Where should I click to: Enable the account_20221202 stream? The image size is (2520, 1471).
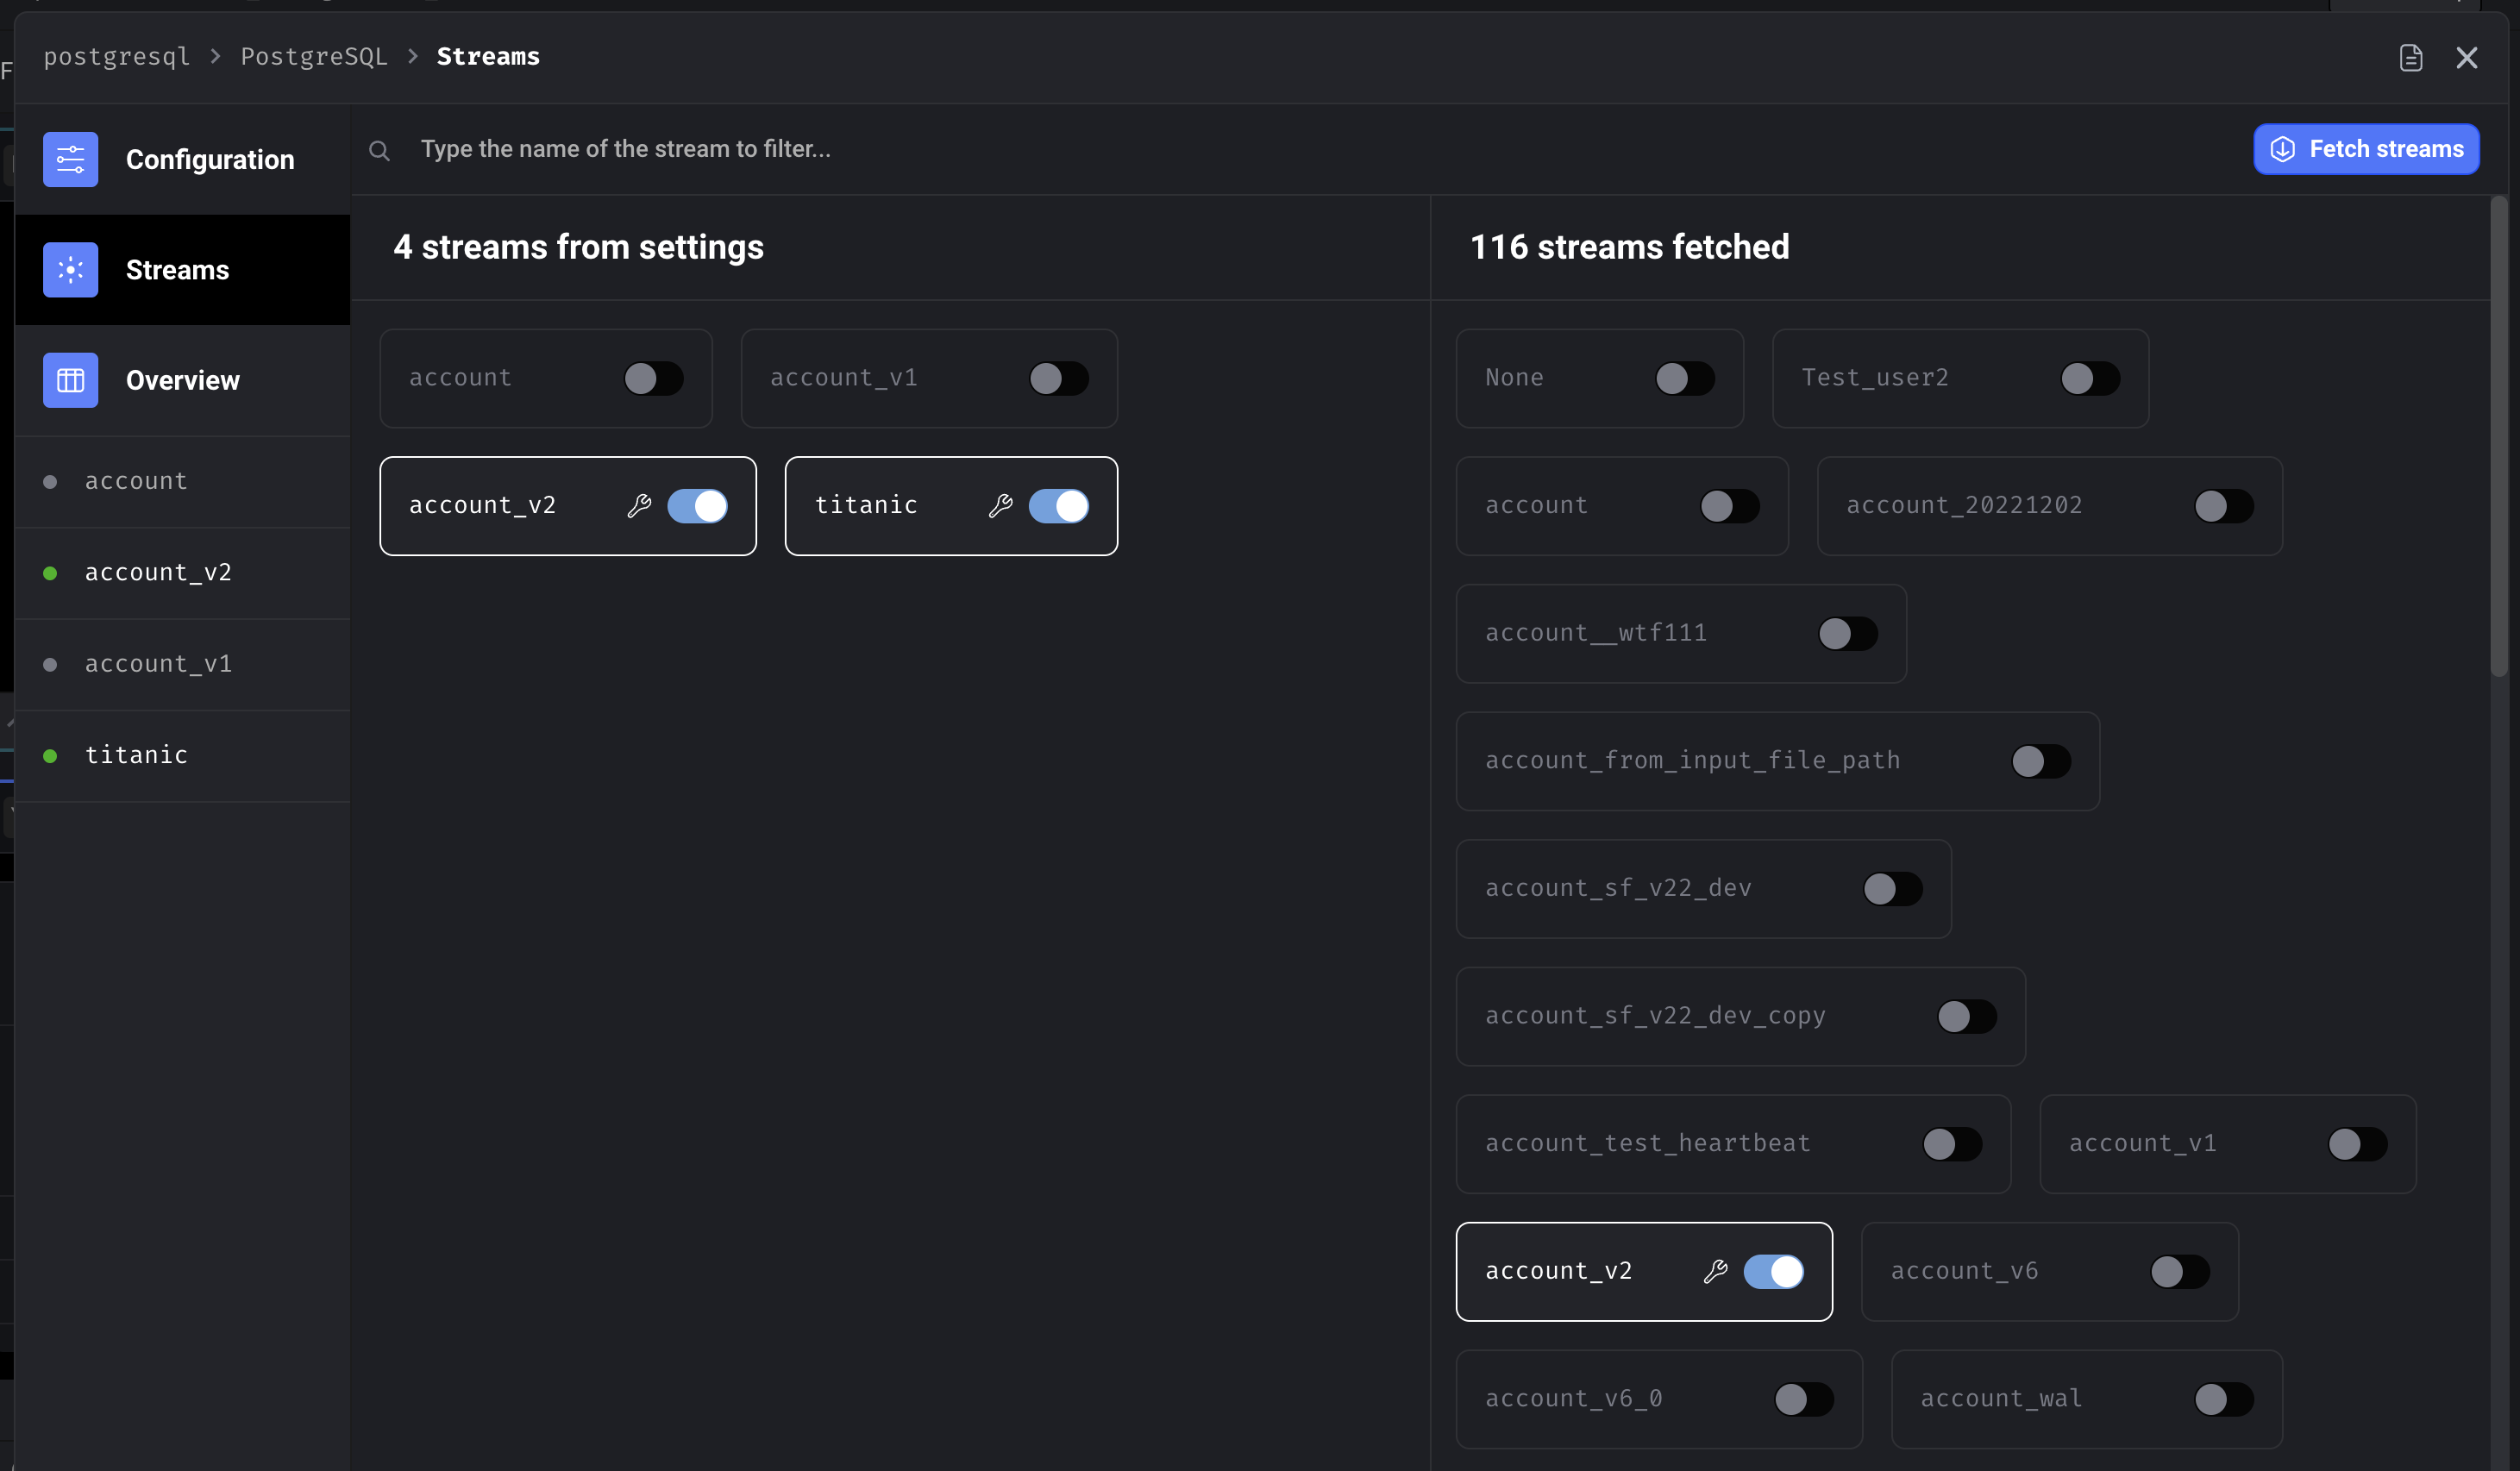point(2224,506)
